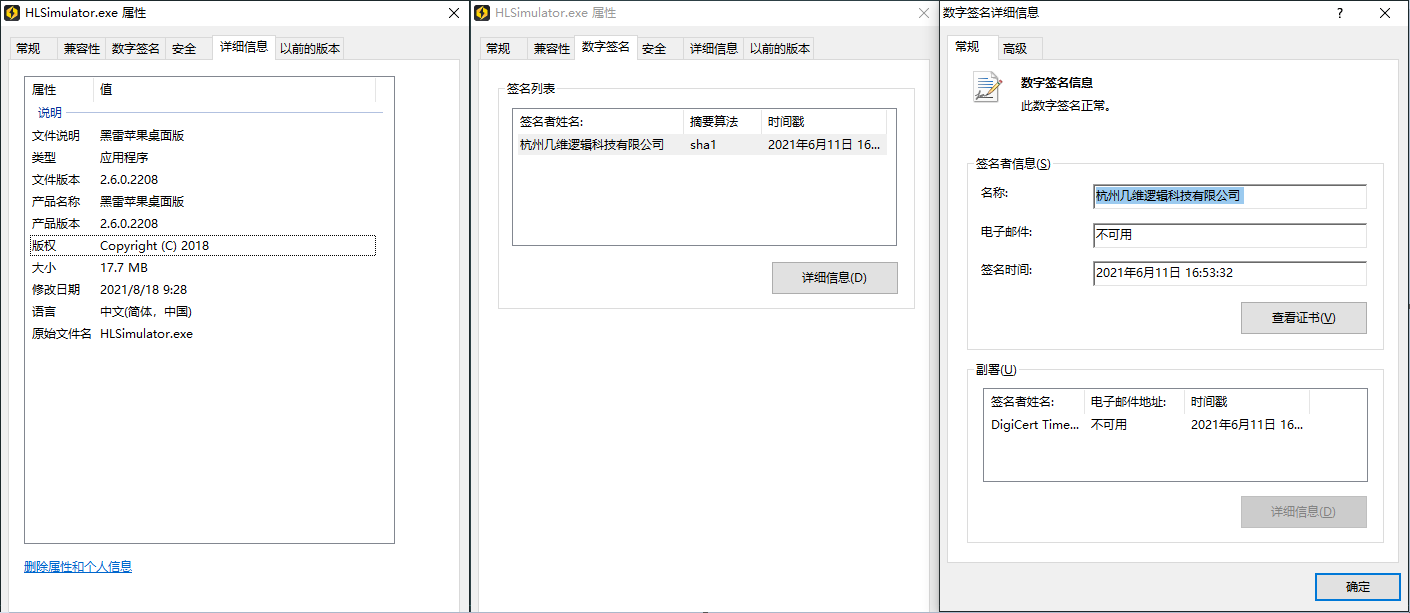Viewport: 1410px width, 613px height.
Task: Click the HLSimulator app icon in the left title bar
Action: (13, 13)
